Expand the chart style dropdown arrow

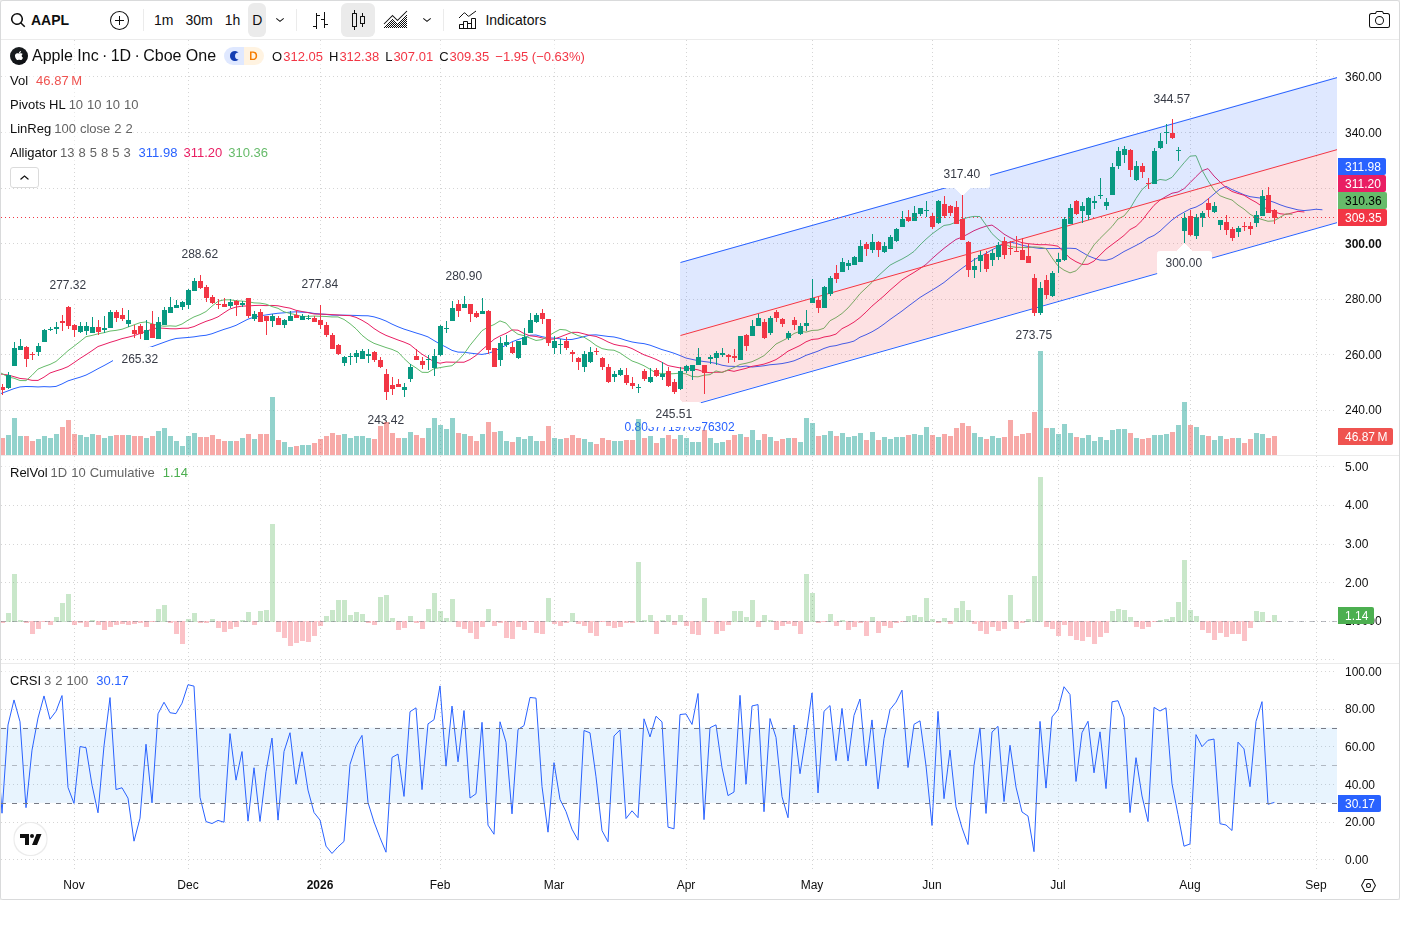tap(427, 20)
